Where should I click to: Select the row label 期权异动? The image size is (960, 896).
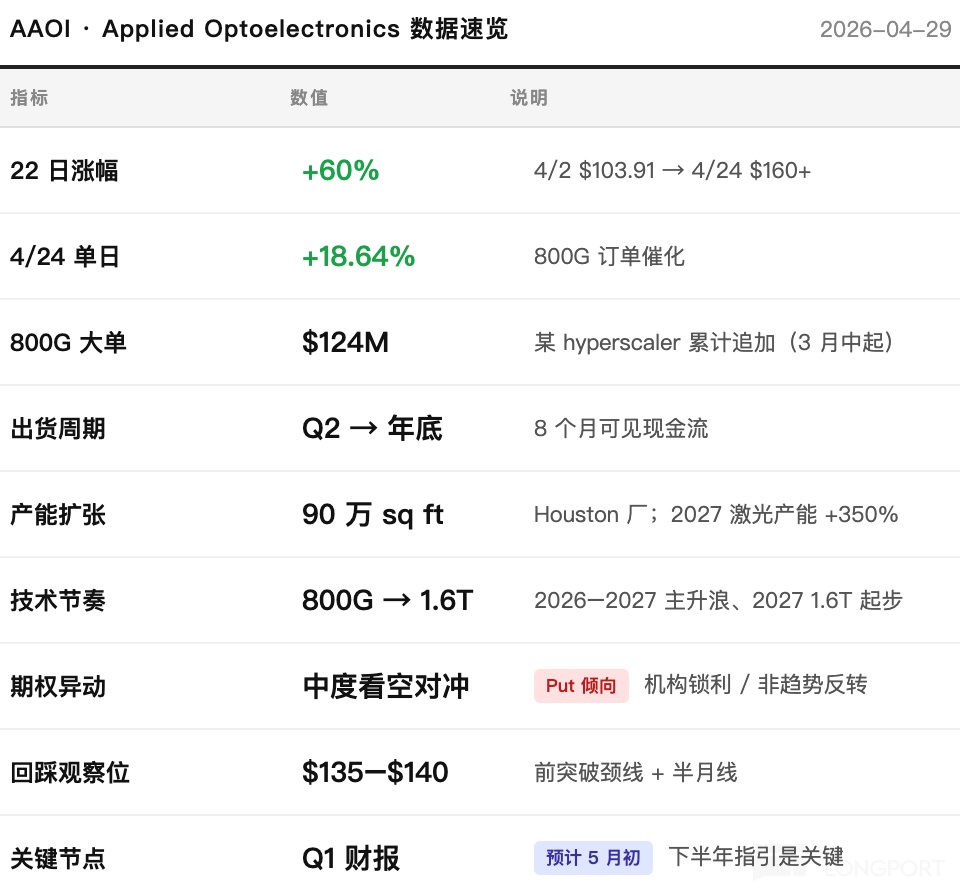[x=58, y=687]
